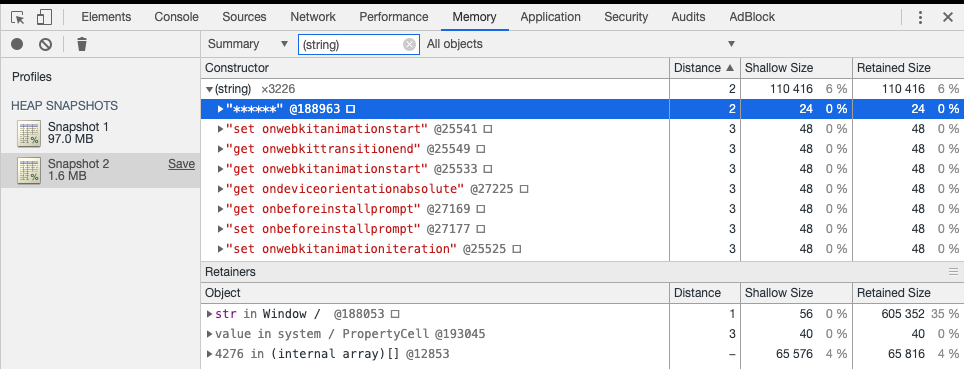
Task: Sort by the Distance column header
Action: coord(705,68)
